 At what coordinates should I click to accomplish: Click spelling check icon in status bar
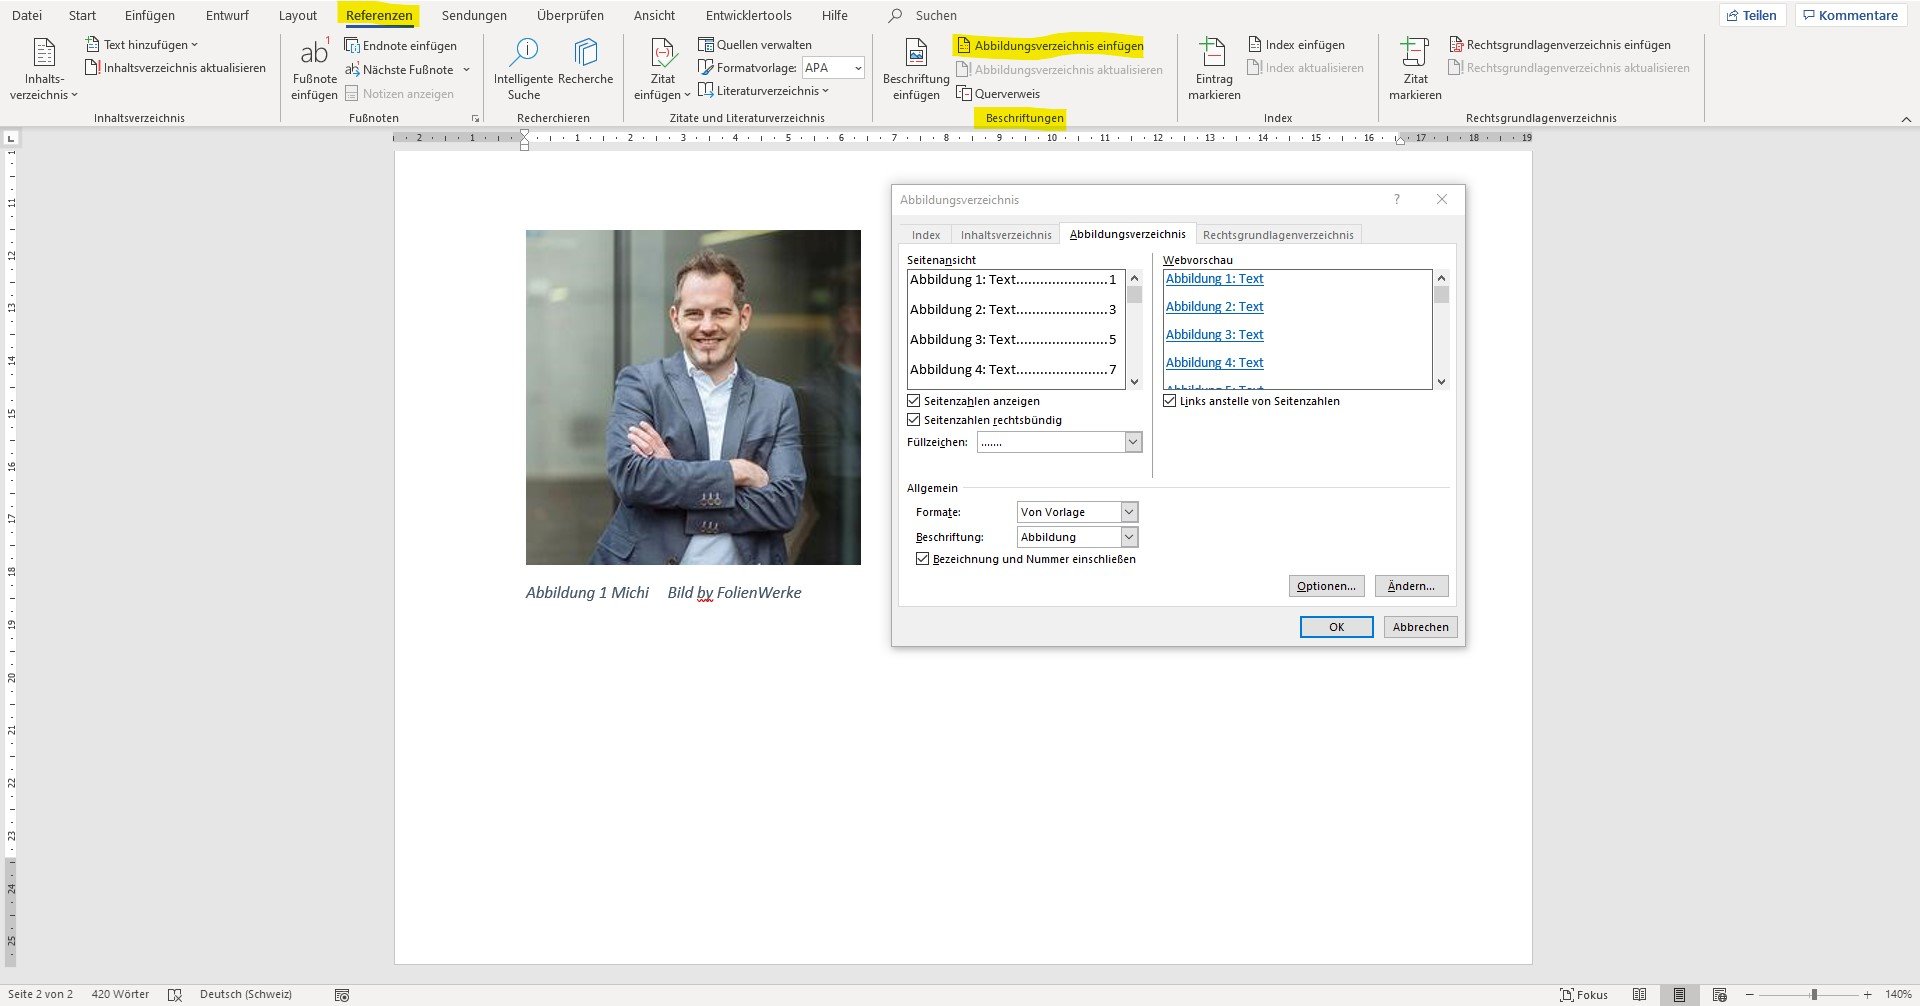coord(175,995)
